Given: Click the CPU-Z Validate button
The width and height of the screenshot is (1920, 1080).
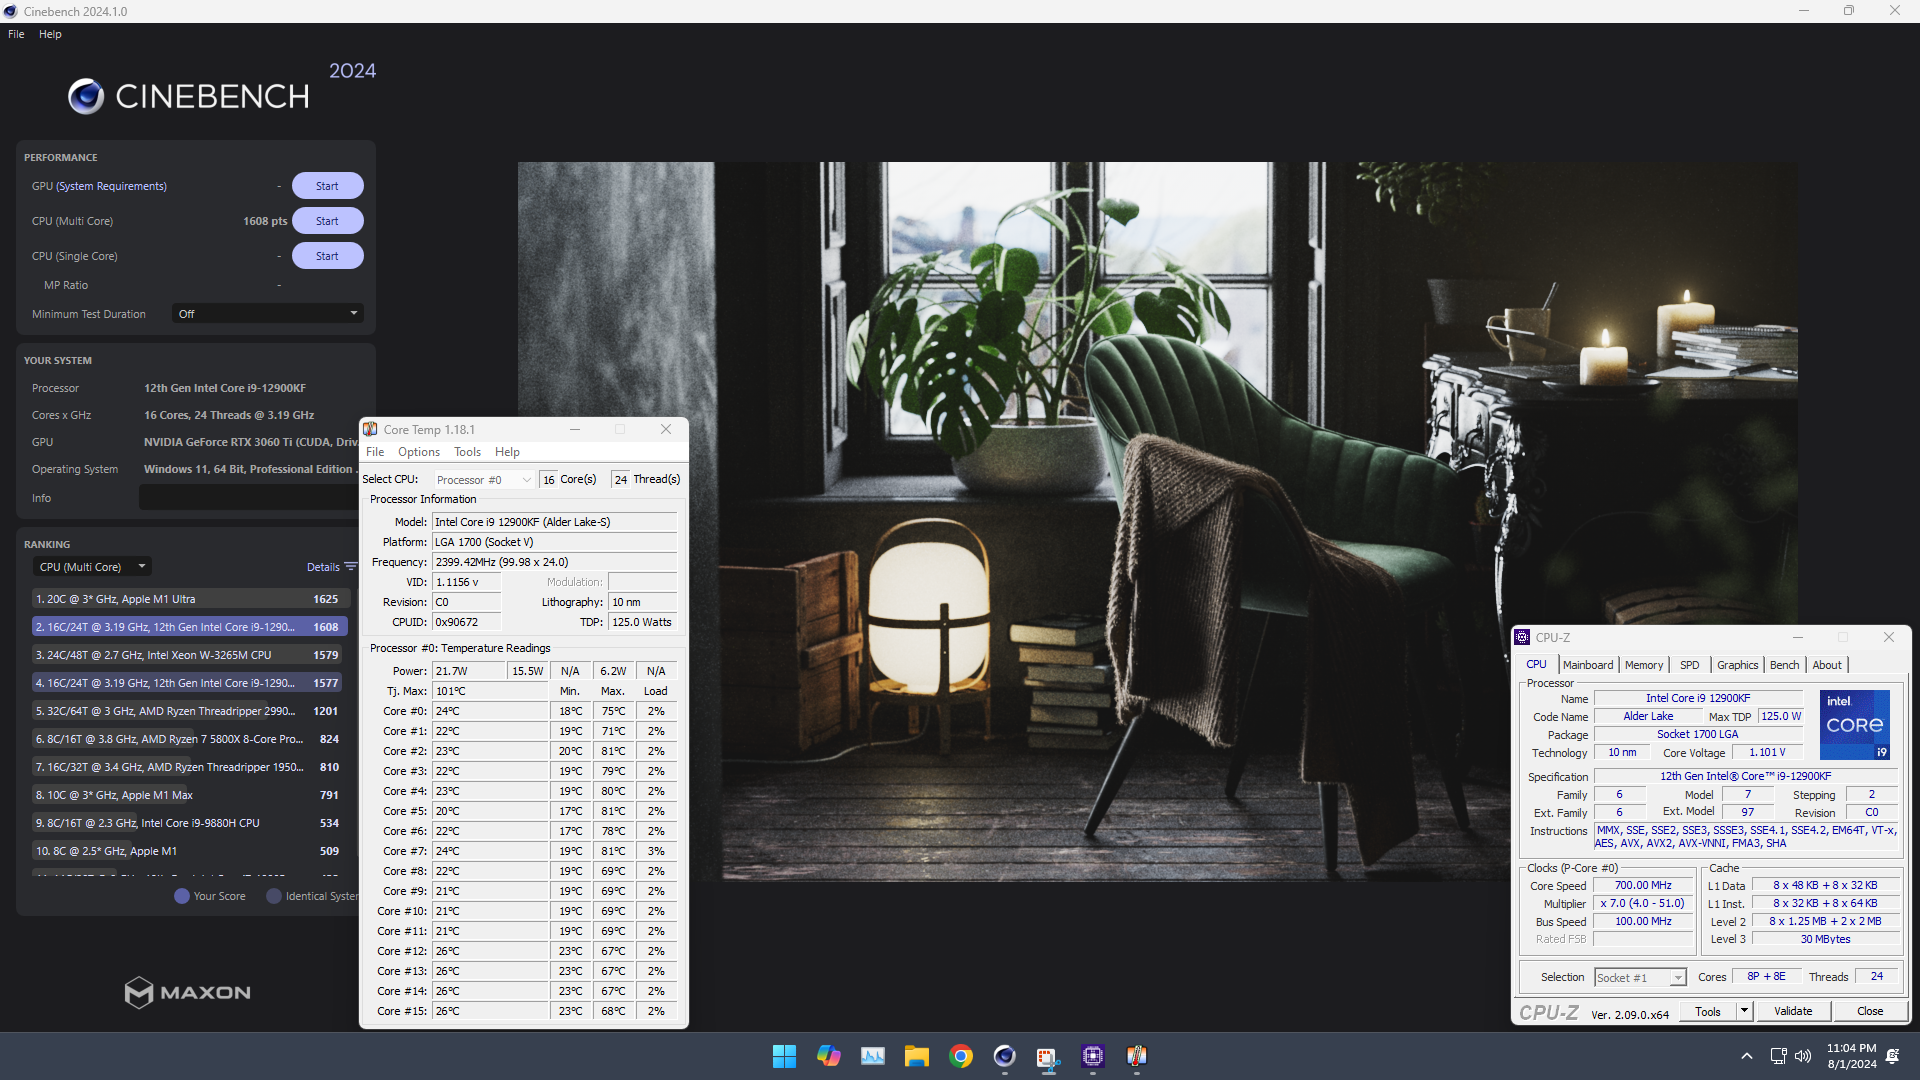Looking at the screenshot, I should point(1793,1011).
